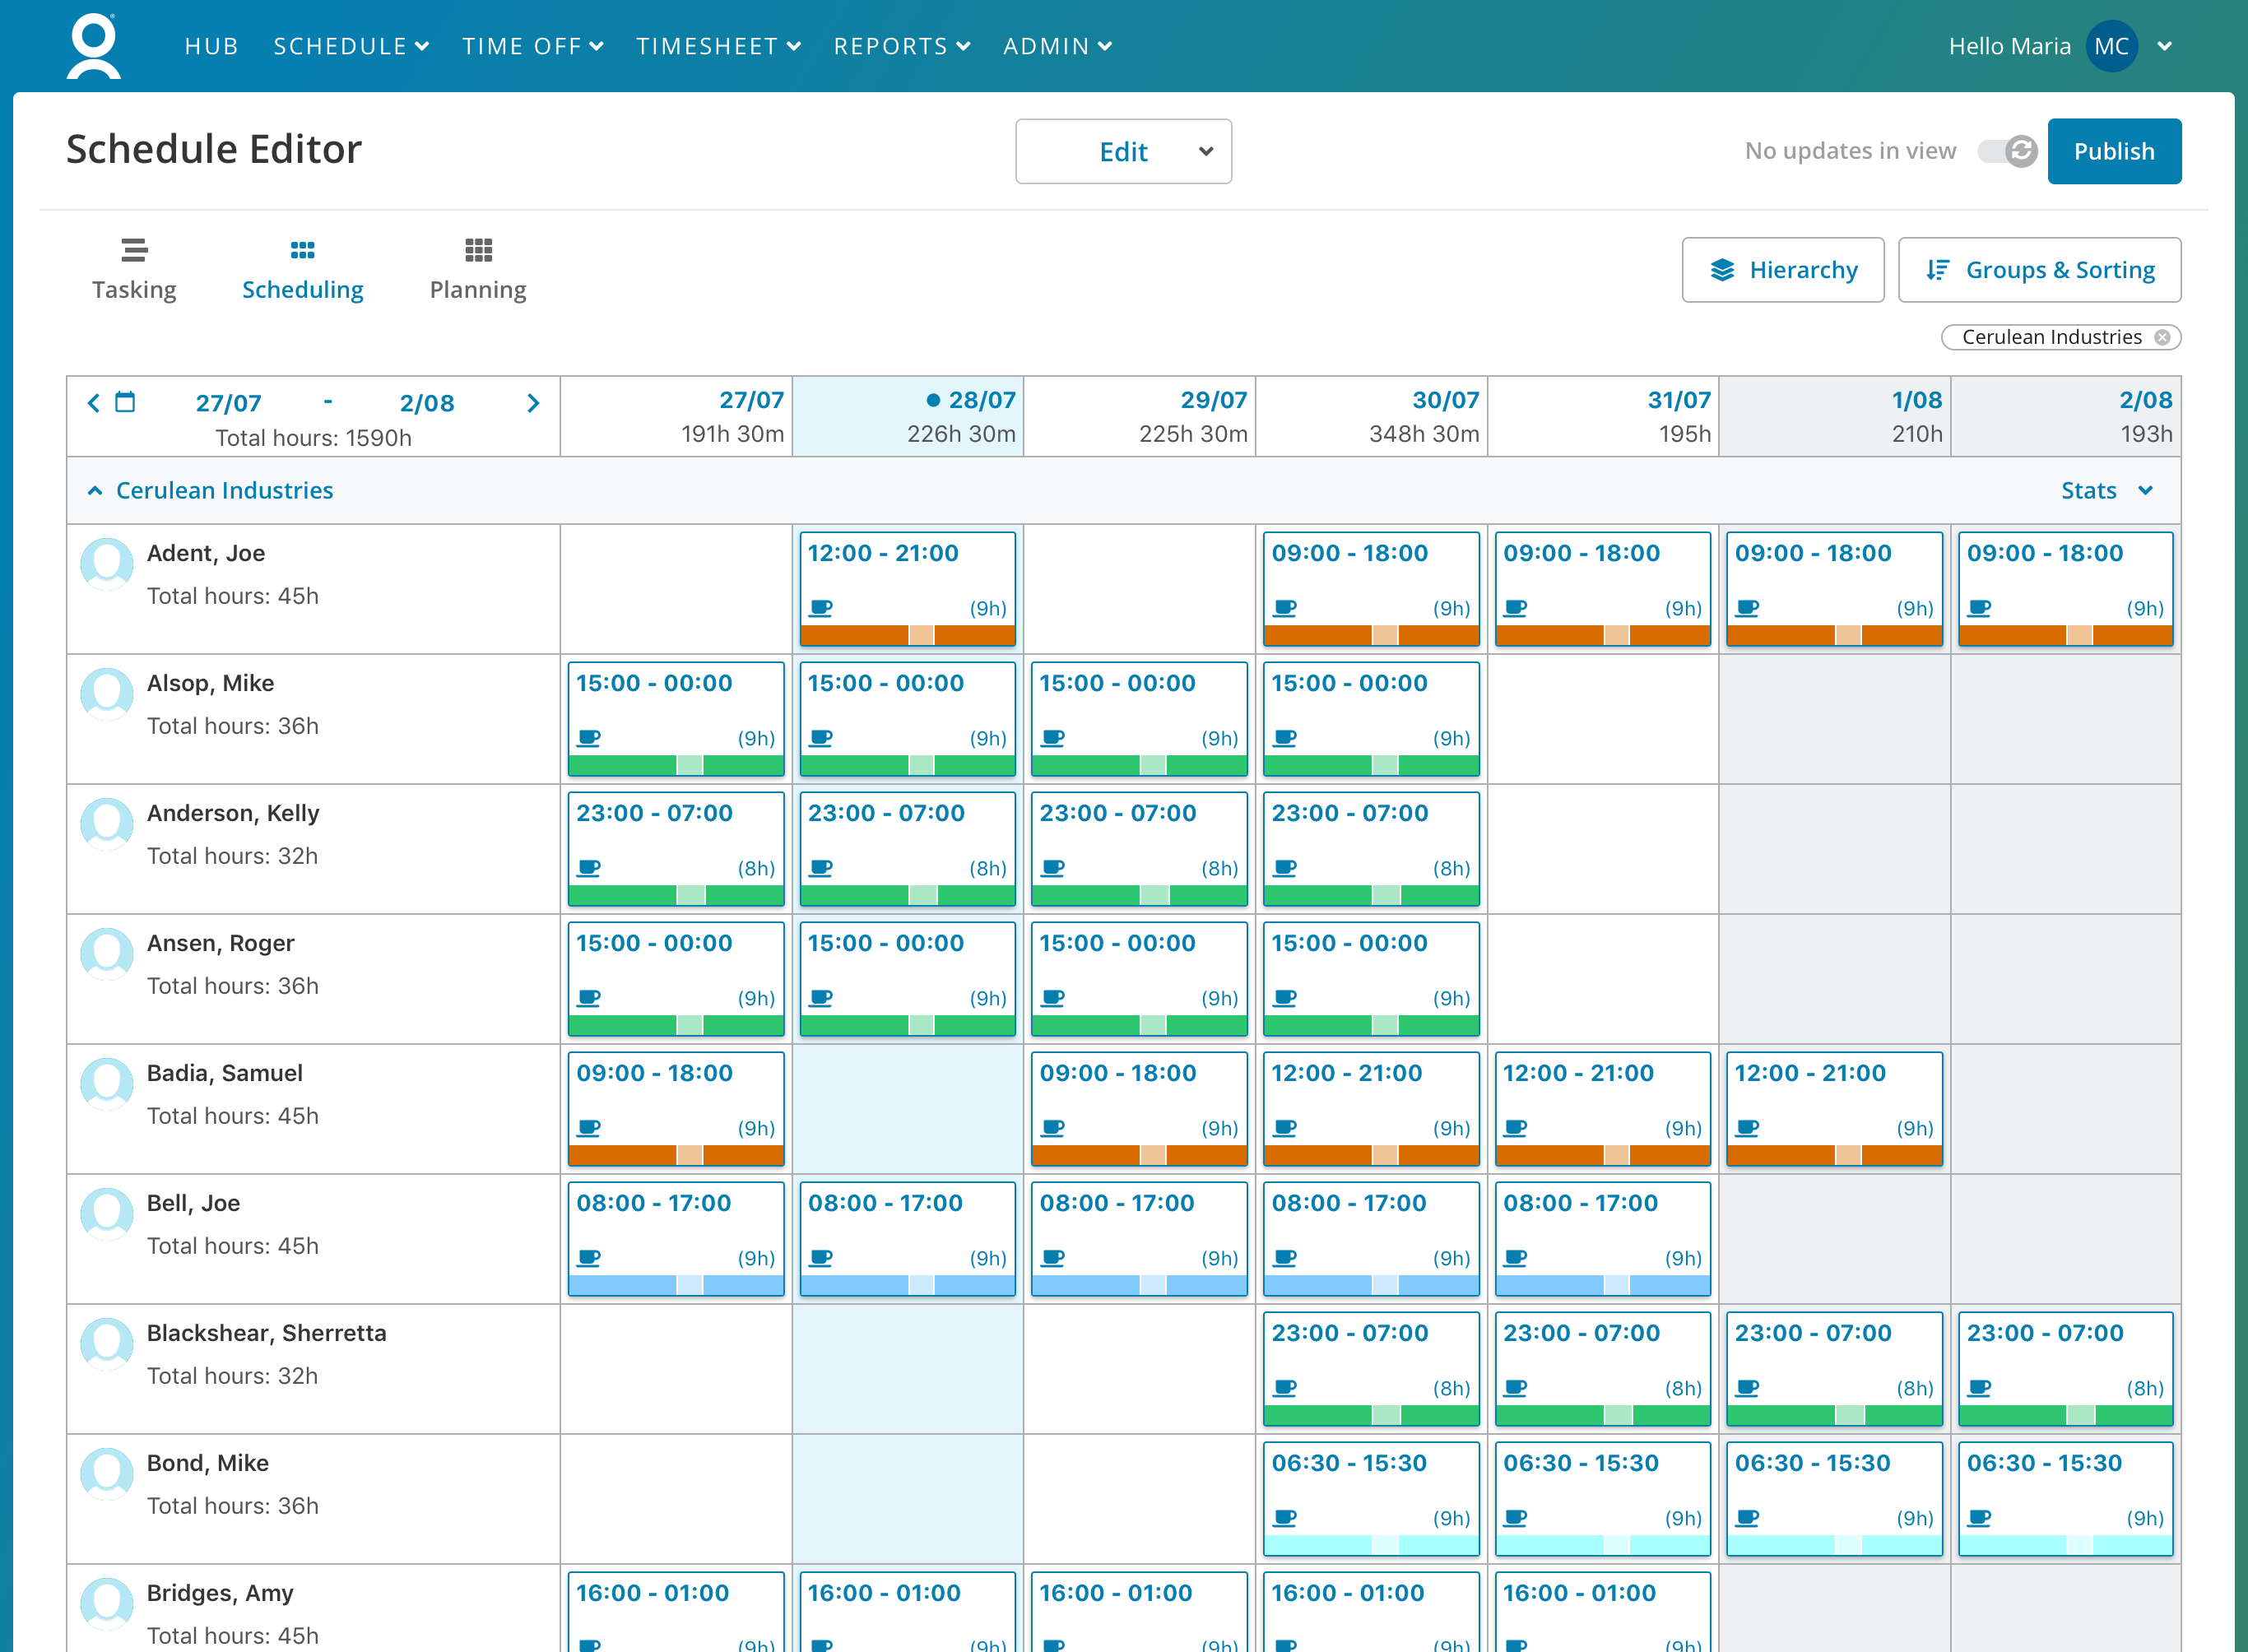Click Joe Adent's avatar
This screenshot has height=1652, width=2248.
[107, 564]
